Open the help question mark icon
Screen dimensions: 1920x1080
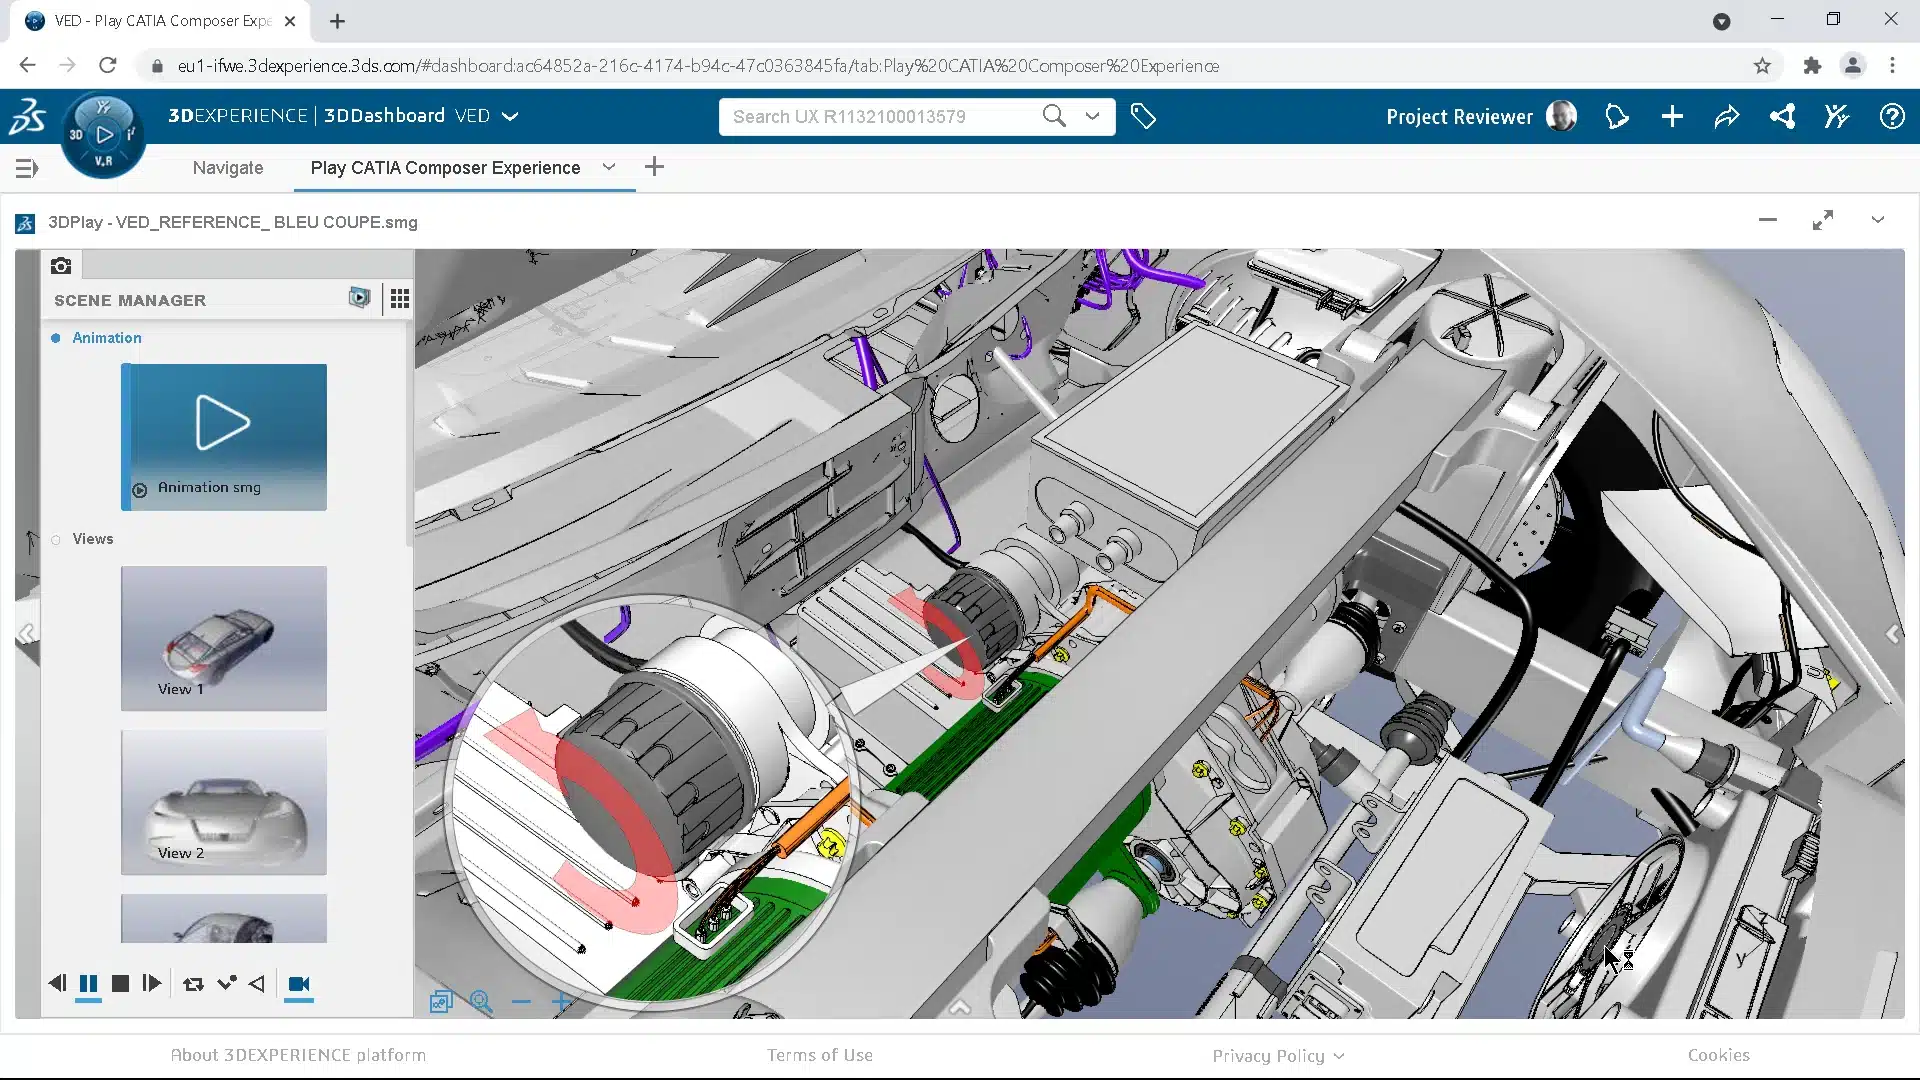pos(1891,117)
